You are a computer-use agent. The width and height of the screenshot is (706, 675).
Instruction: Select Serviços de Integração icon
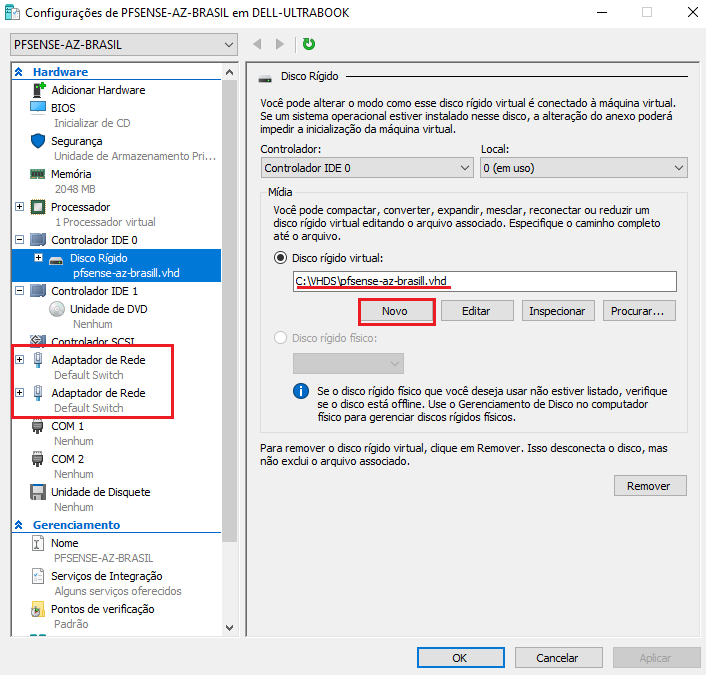coord(38,576)
